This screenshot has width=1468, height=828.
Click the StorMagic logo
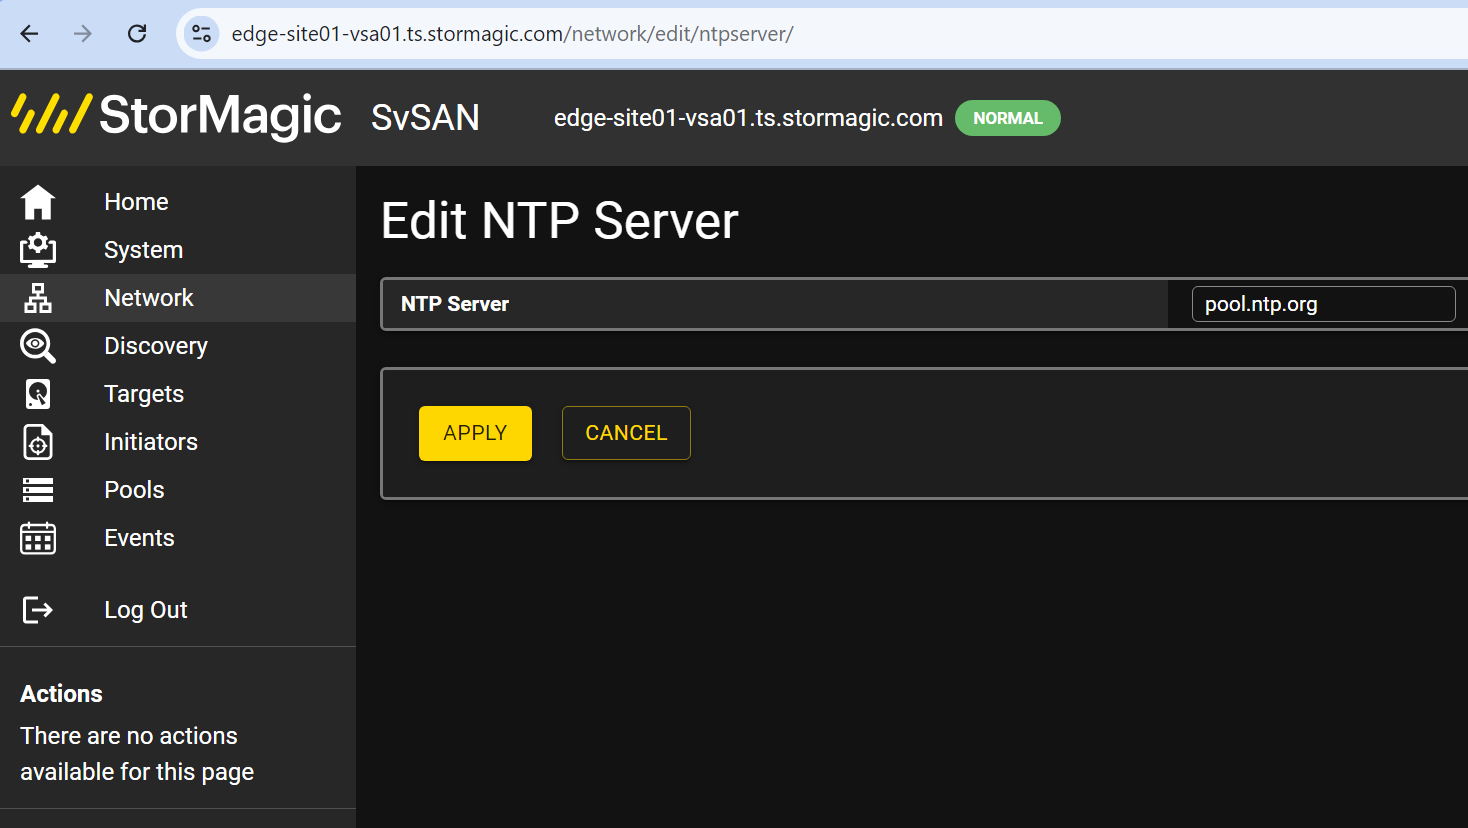177,115
